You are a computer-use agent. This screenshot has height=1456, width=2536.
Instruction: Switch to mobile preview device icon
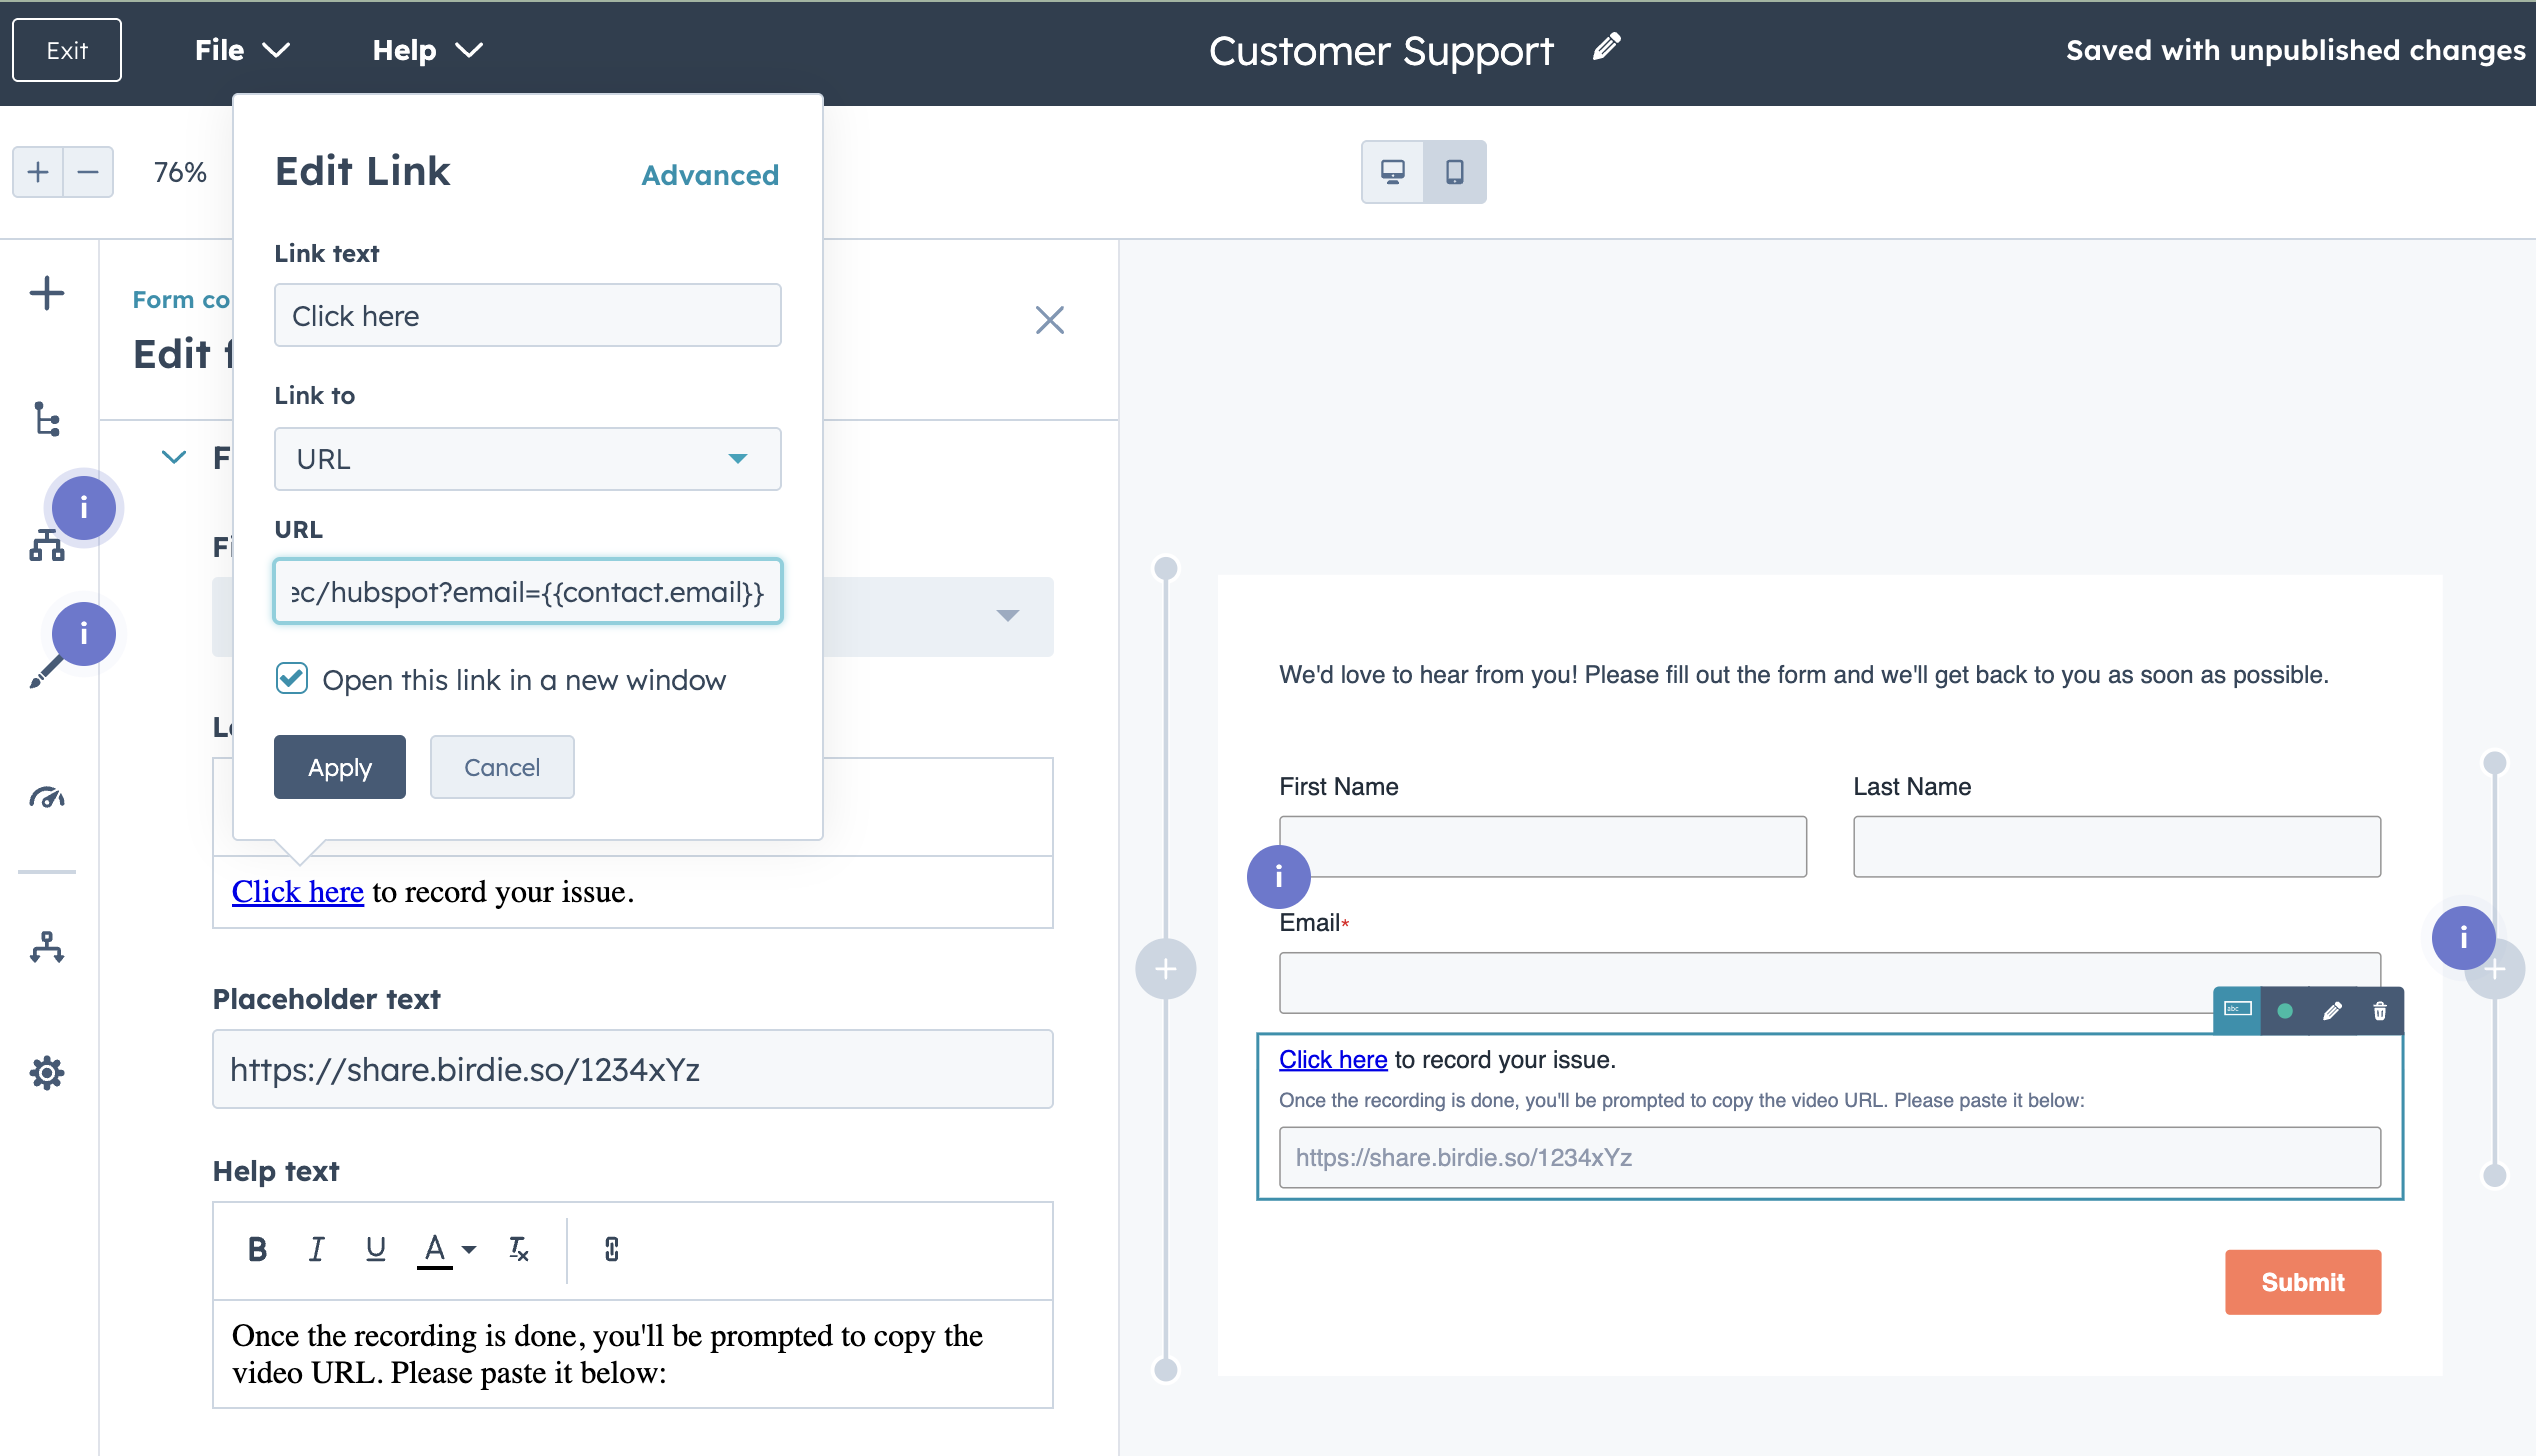pos(1455,172)
